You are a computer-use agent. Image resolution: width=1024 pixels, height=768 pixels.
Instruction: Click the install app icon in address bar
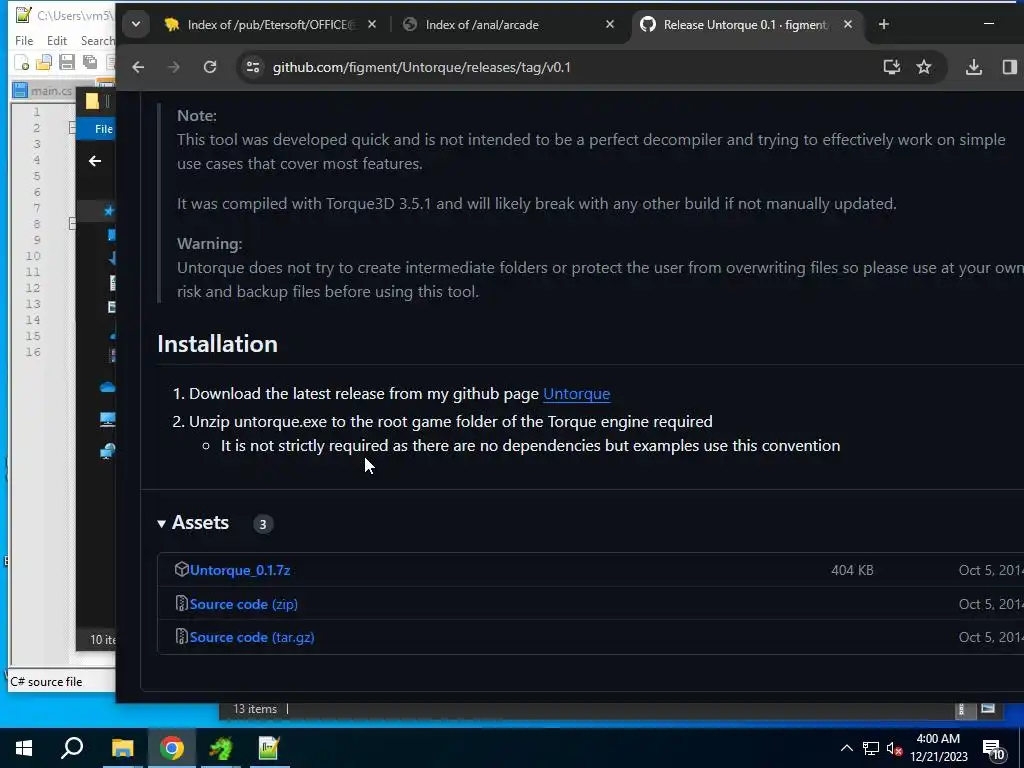tap(891, 67)
